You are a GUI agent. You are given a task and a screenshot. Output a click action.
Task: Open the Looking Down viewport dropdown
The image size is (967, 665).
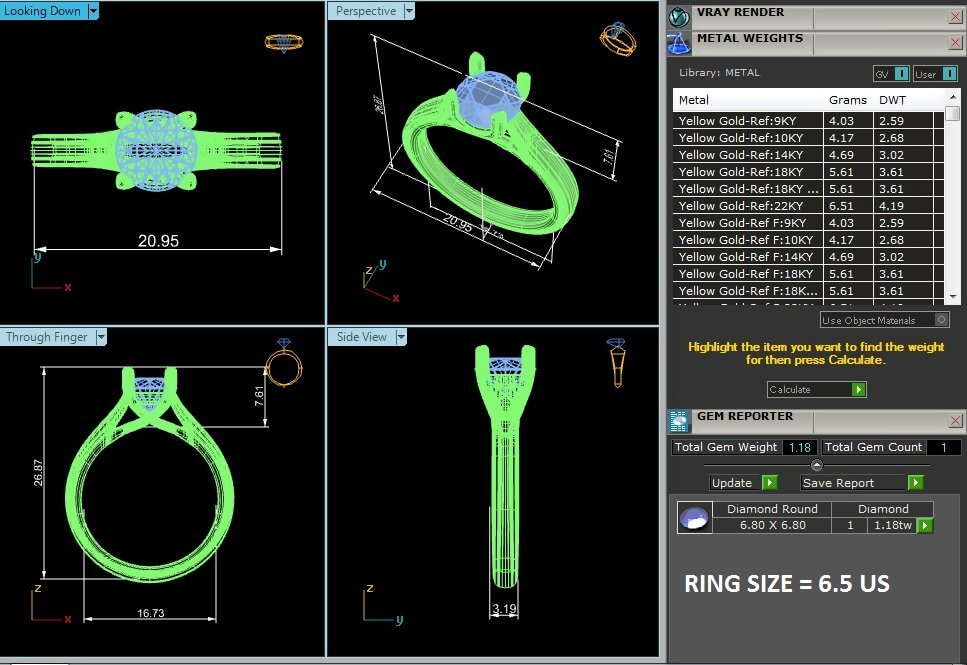pos(93,11)
